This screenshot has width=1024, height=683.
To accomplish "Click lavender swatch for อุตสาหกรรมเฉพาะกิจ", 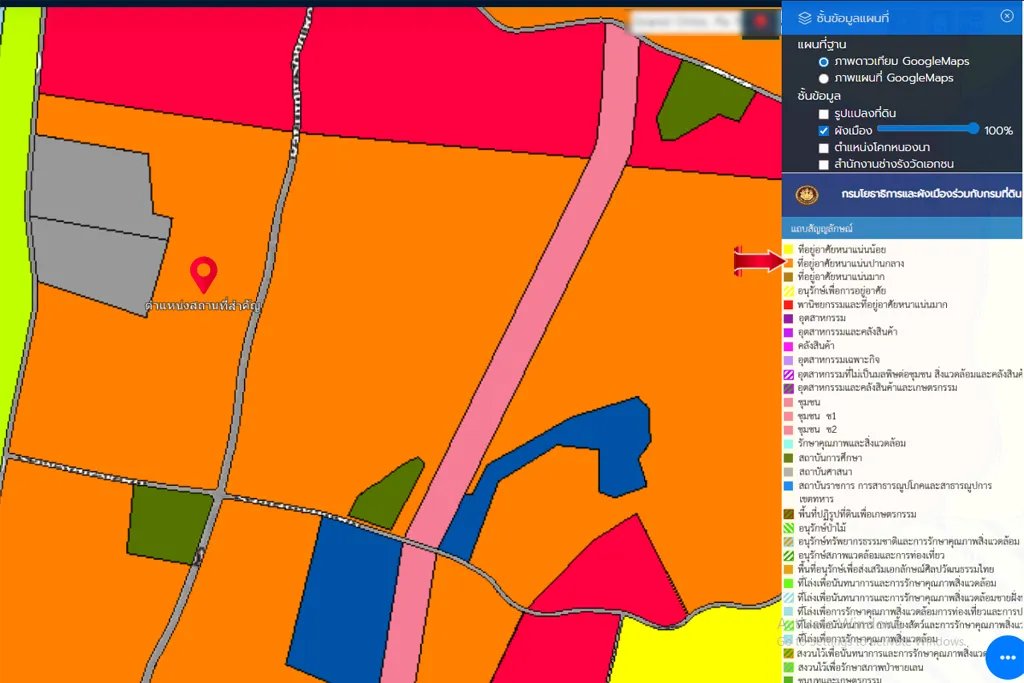I will (x=788, y=360).
